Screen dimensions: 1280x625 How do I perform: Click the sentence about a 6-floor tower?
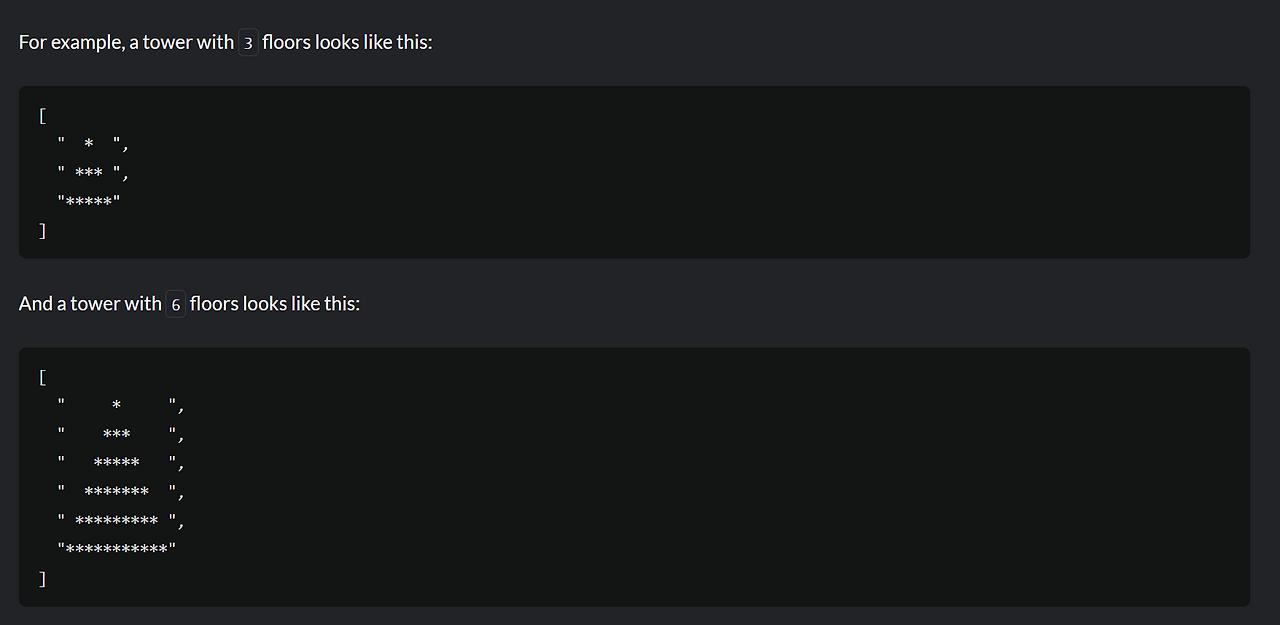(189, 304)
